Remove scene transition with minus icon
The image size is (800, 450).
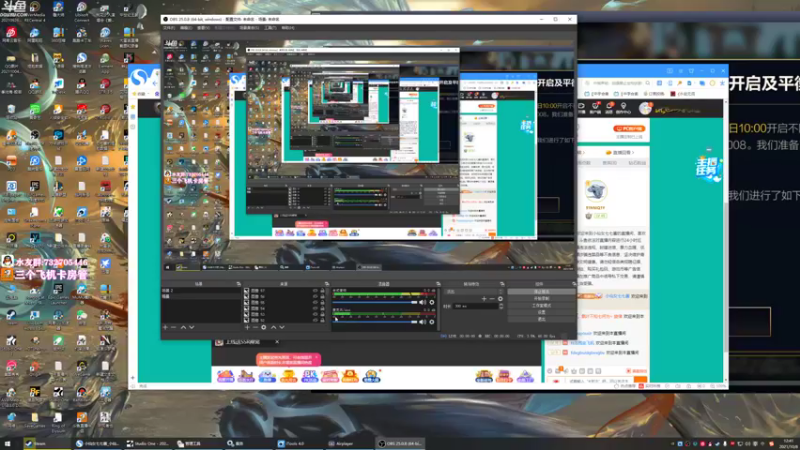(492, 298)
